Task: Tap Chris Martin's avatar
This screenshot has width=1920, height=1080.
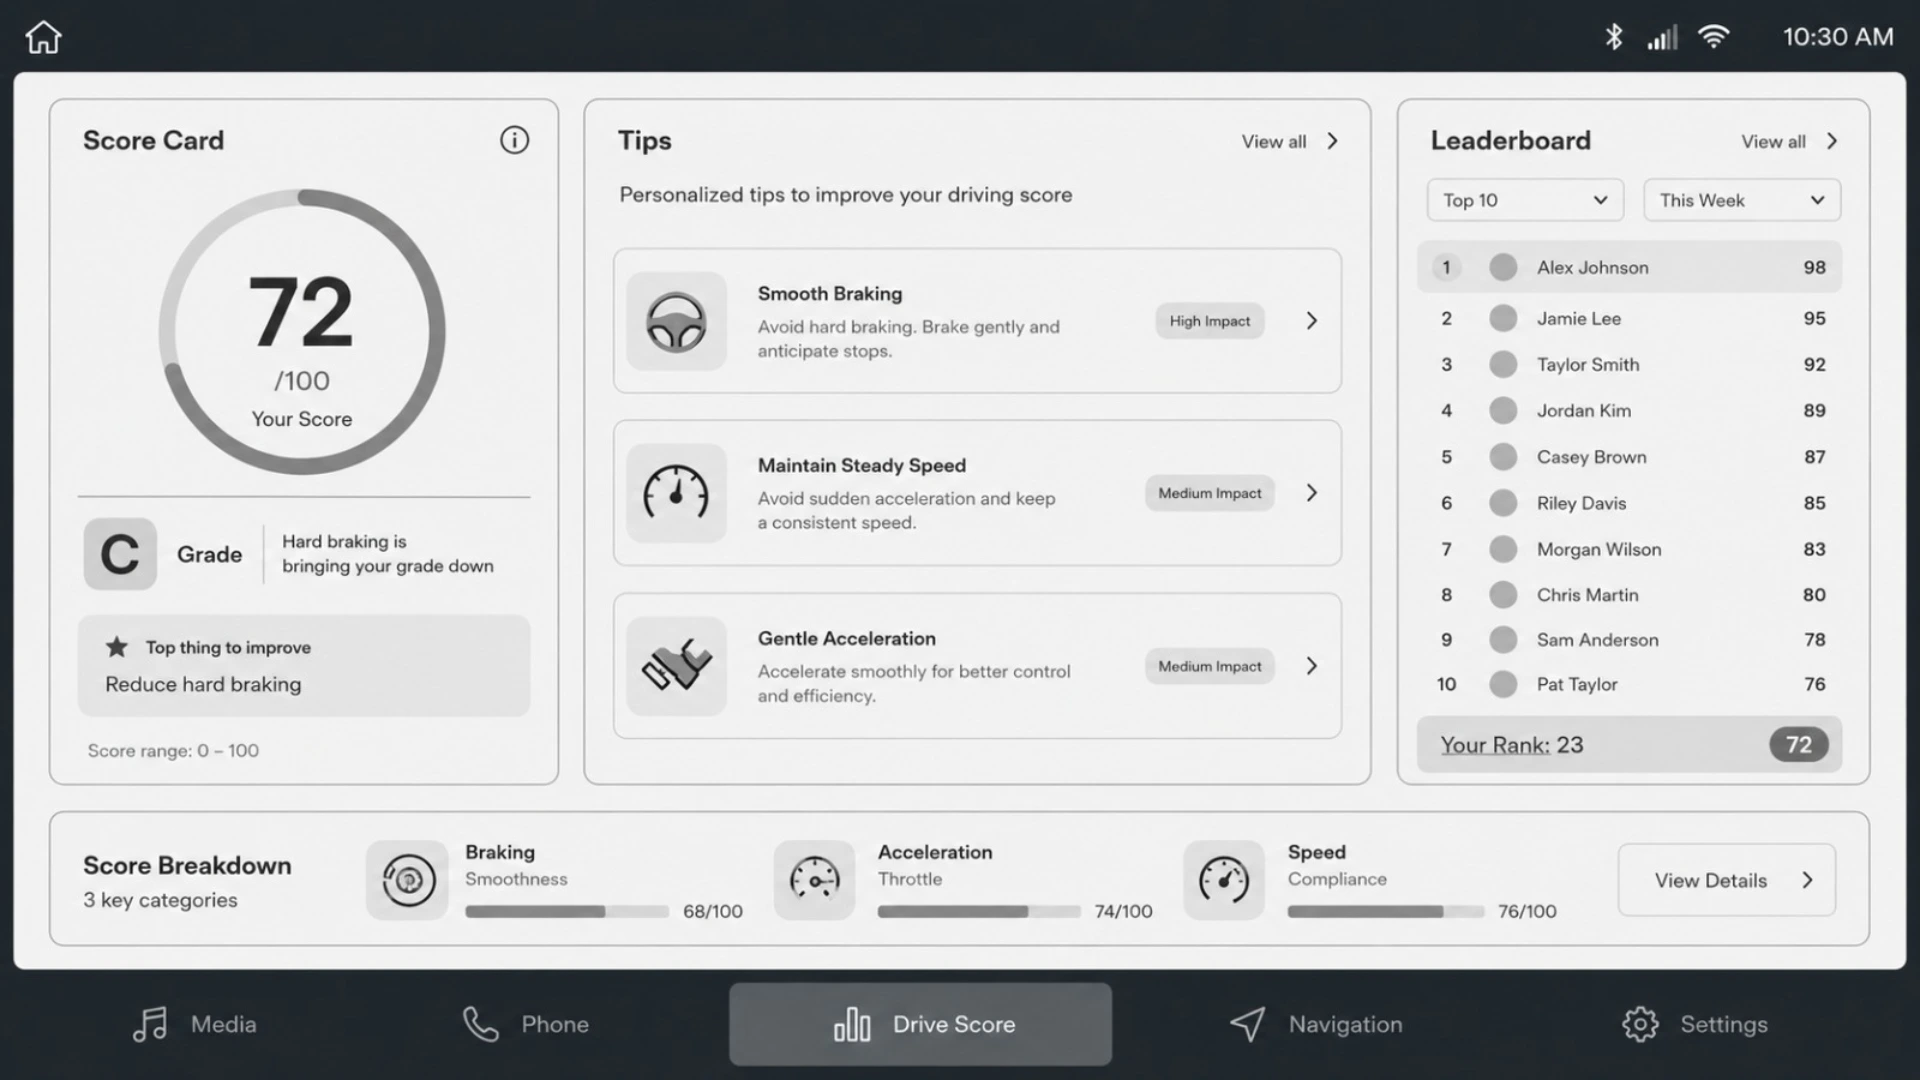Action: click(x=1503, y=595)
